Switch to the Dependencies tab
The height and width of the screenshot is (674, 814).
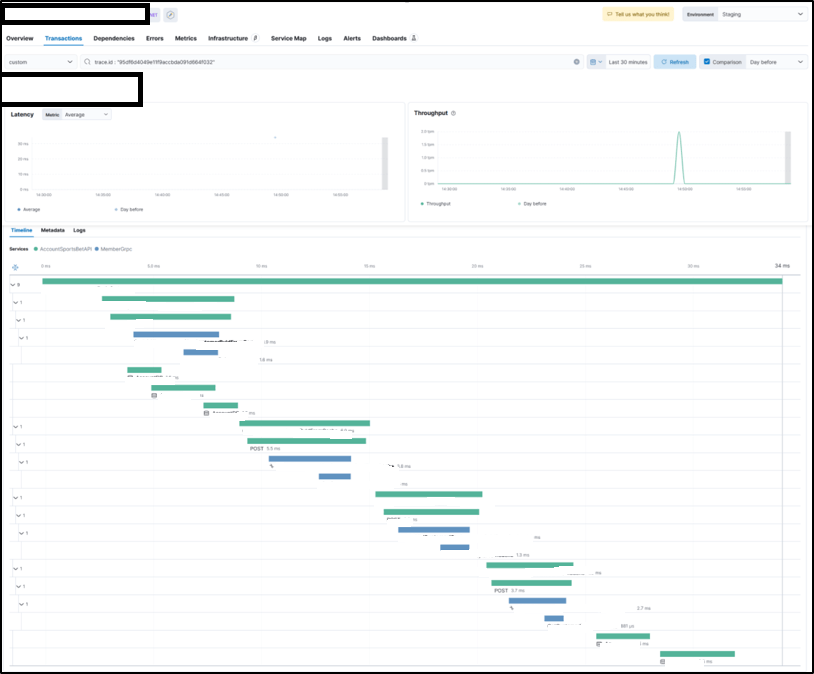tap(113, 38)
